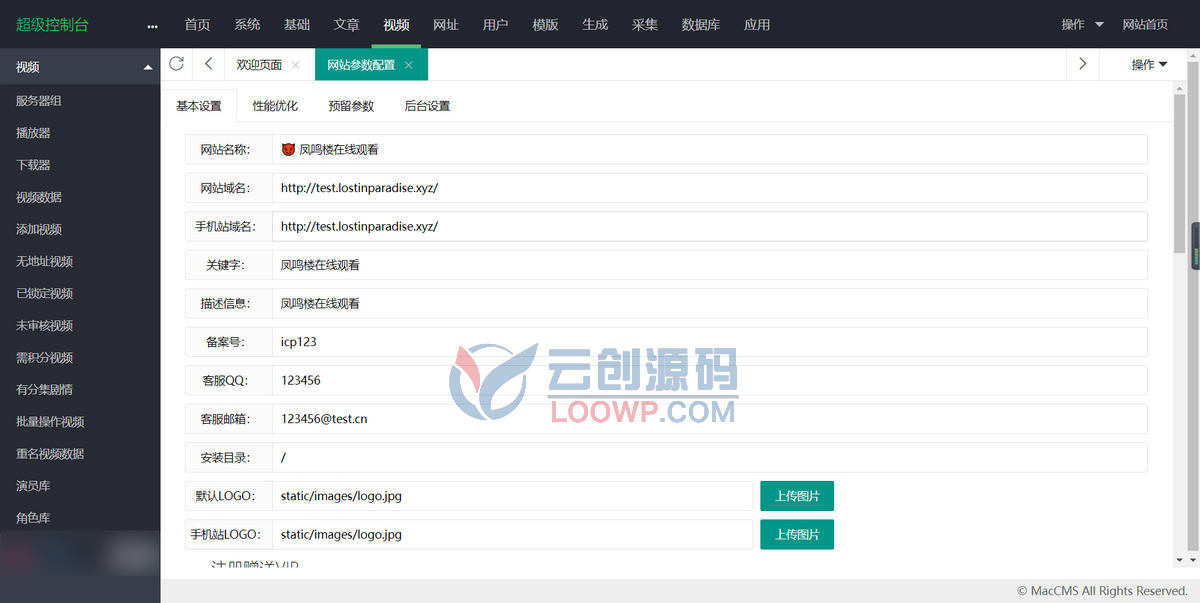Open 演员库 in the sidebar
Screen dimensions: 1200x603
pos(33,485)
